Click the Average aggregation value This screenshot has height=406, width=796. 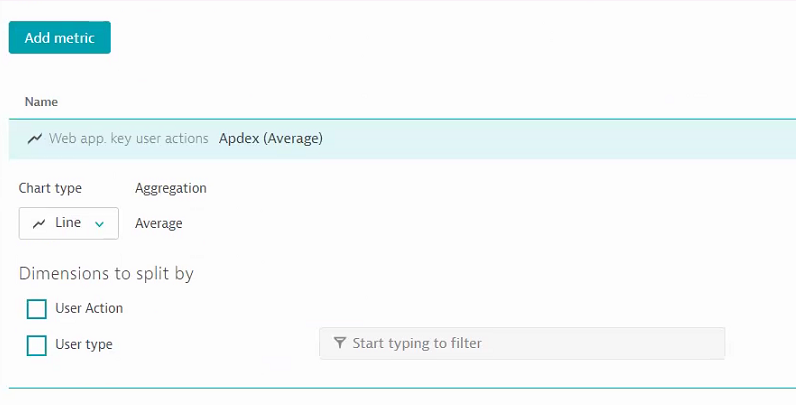(x=159, y=224)
